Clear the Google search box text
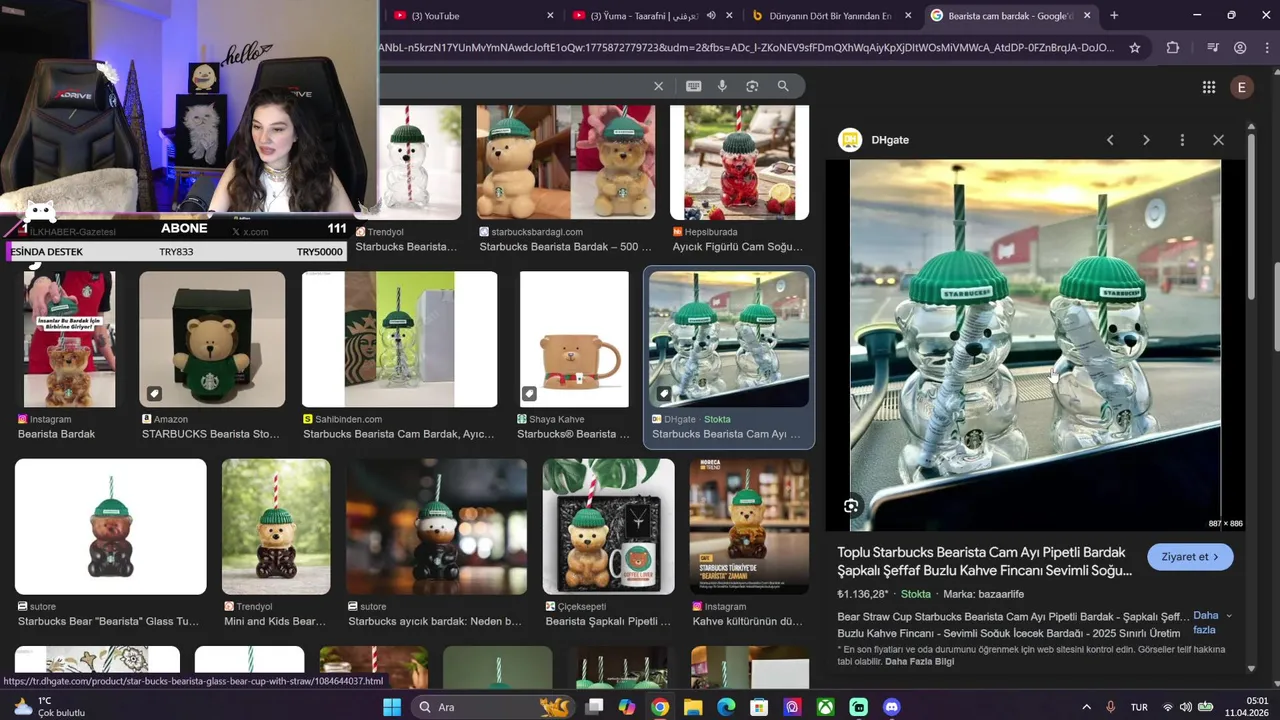Screen dimensions: 1280x720 [658, 86]
